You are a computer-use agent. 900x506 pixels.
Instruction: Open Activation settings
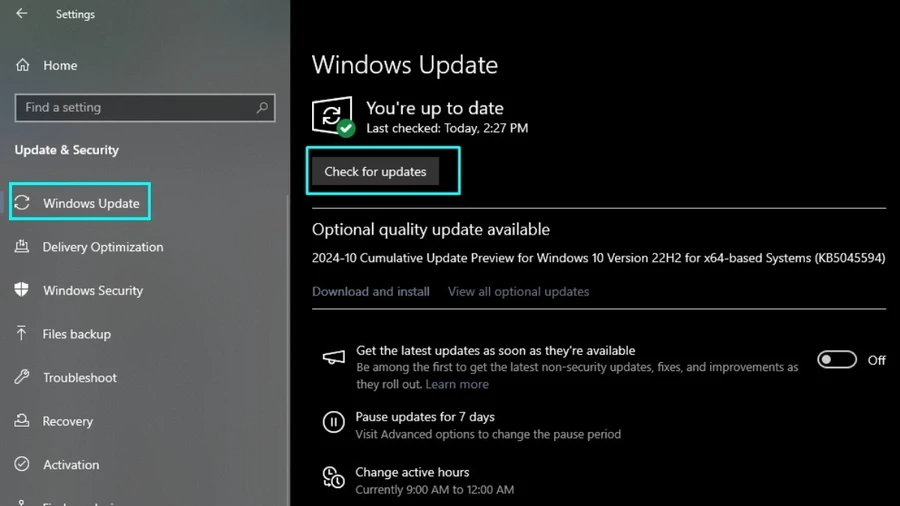point(71,465)
